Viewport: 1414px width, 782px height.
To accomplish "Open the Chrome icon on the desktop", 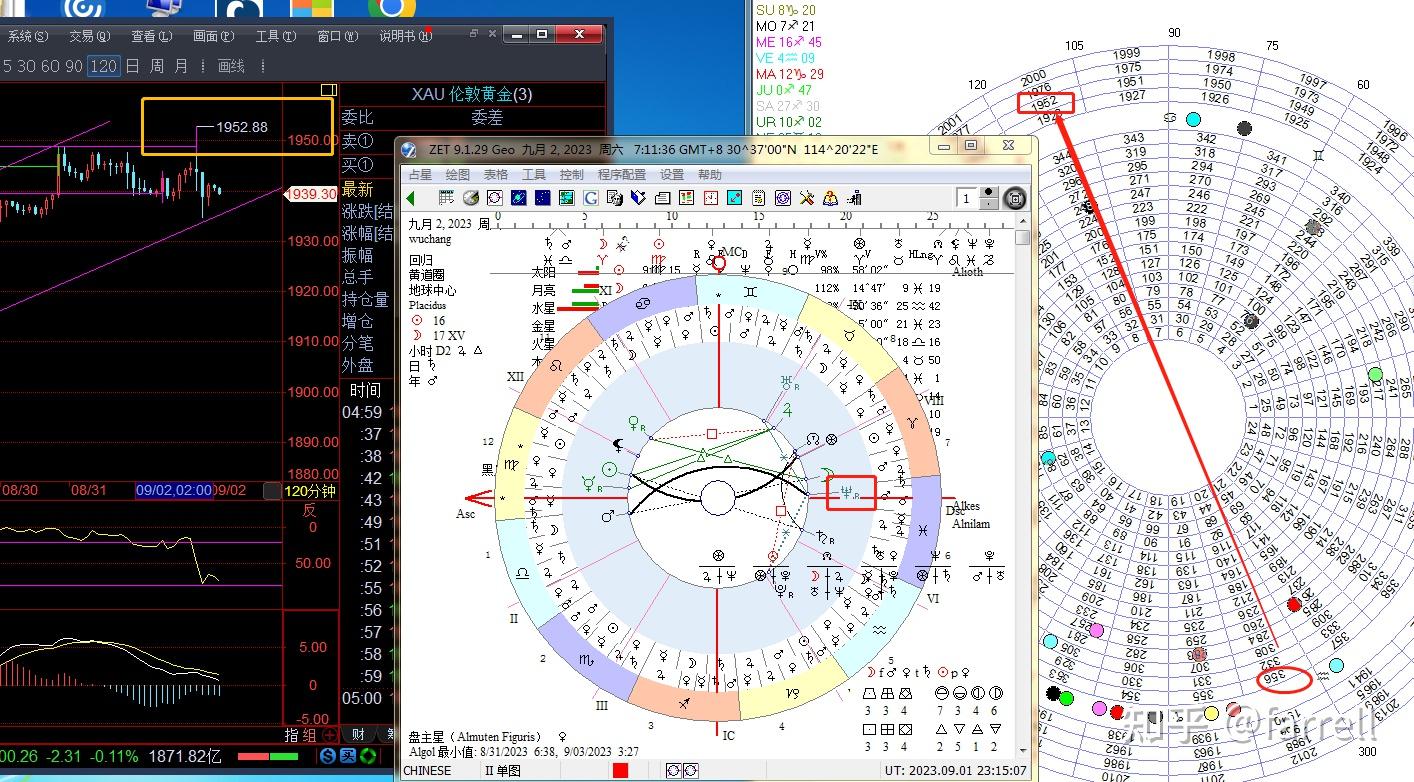I will click(x=391, y=8).
